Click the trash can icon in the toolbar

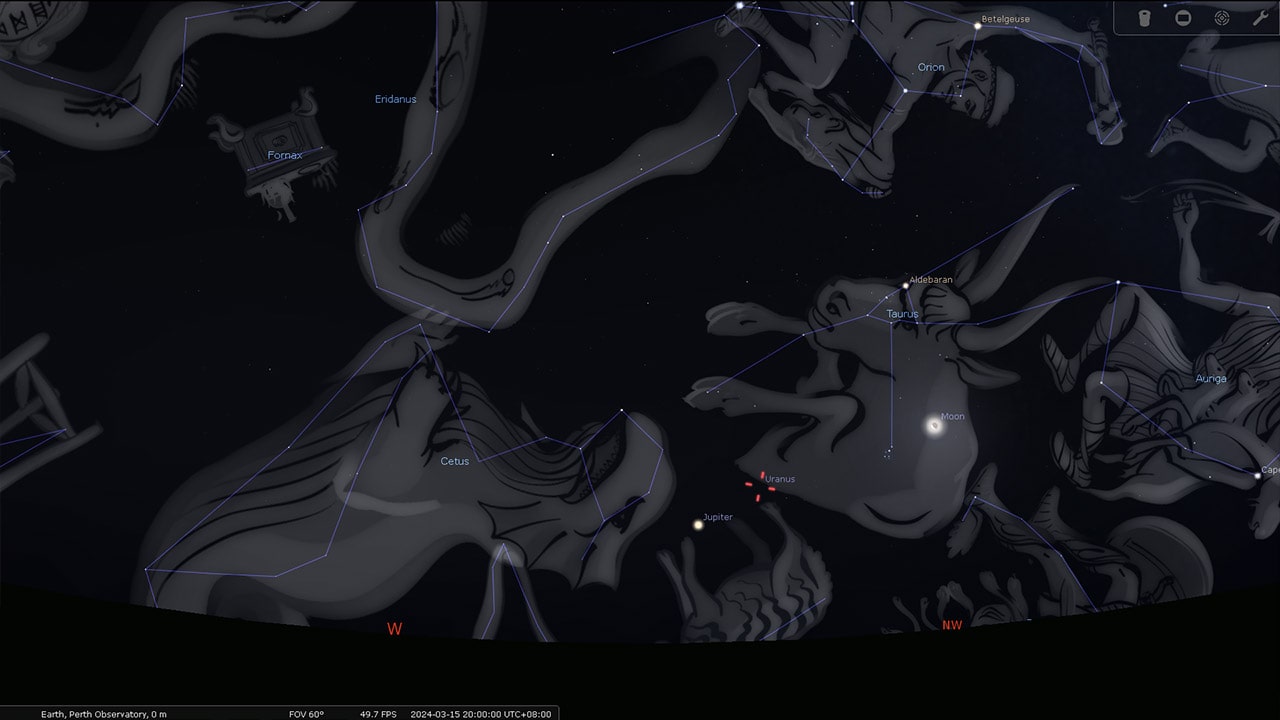[1145, 18]
